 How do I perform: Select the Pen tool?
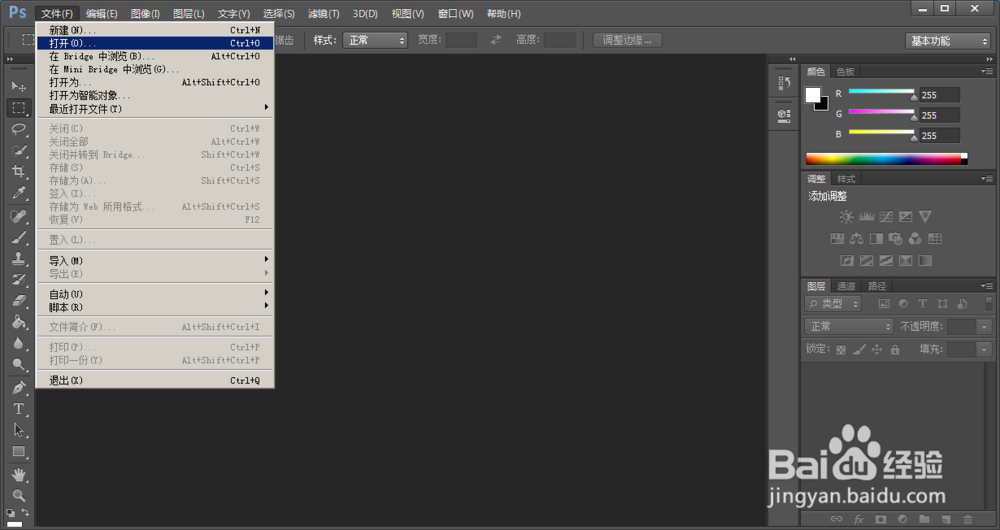(18, 388)
